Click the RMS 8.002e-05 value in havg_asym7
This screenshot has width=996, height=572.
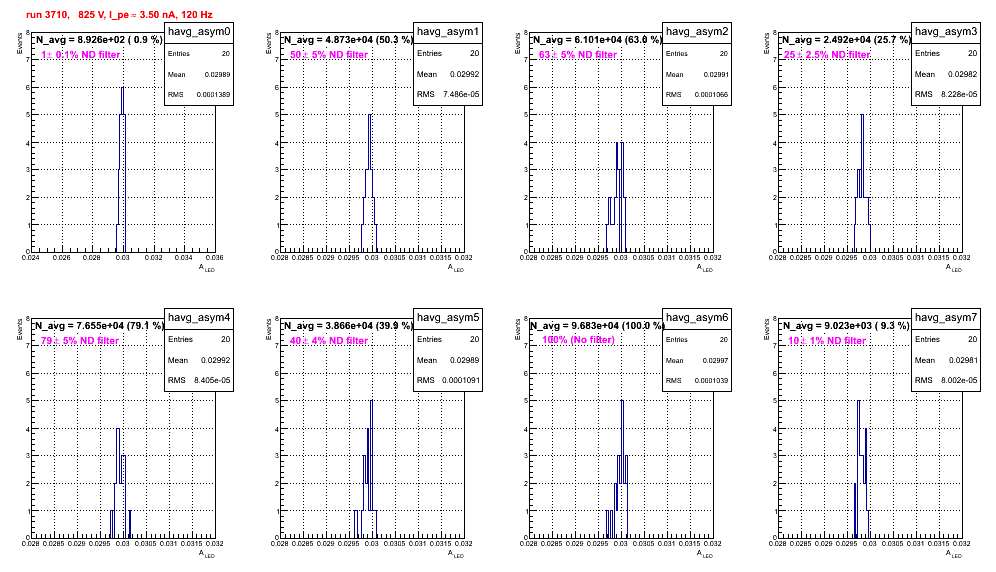coord(960,380)
